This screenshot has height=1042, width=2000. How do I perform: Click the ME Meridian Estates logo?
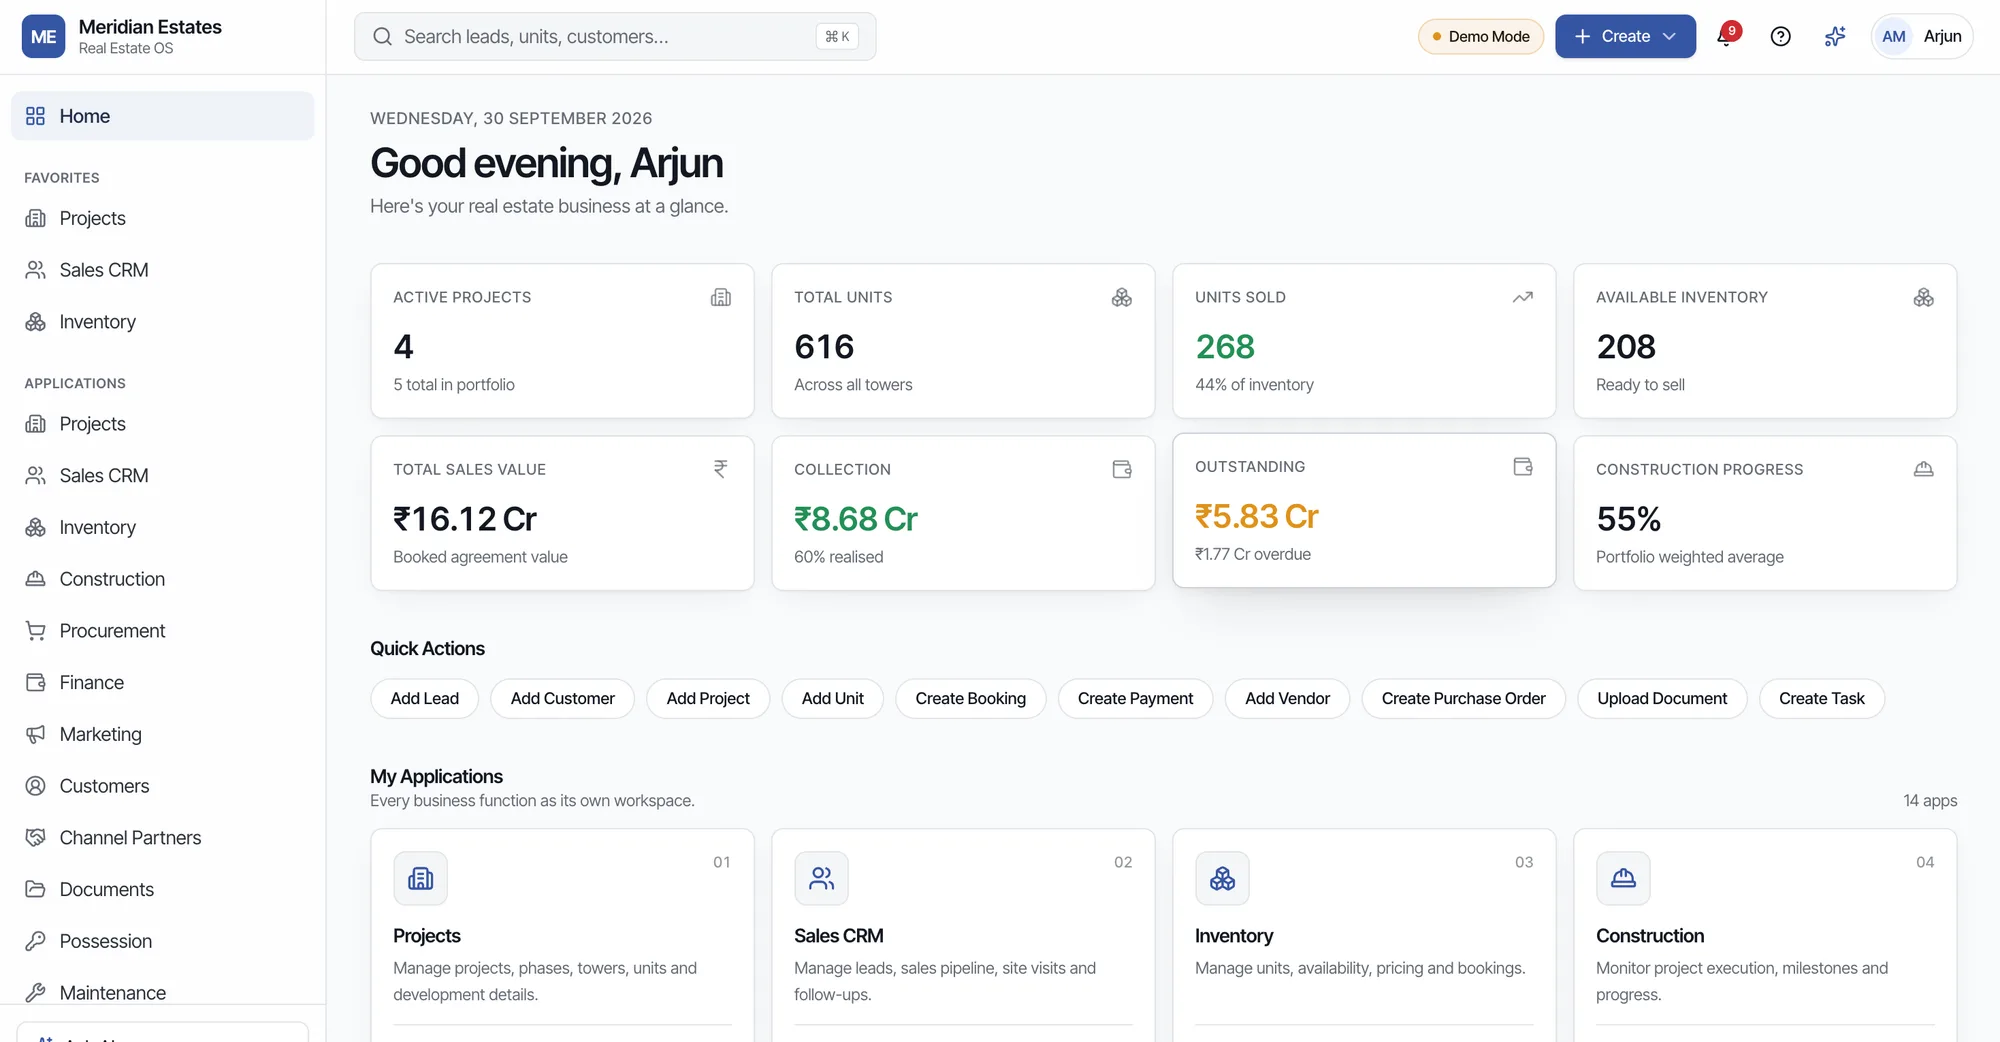click(43, 36)
